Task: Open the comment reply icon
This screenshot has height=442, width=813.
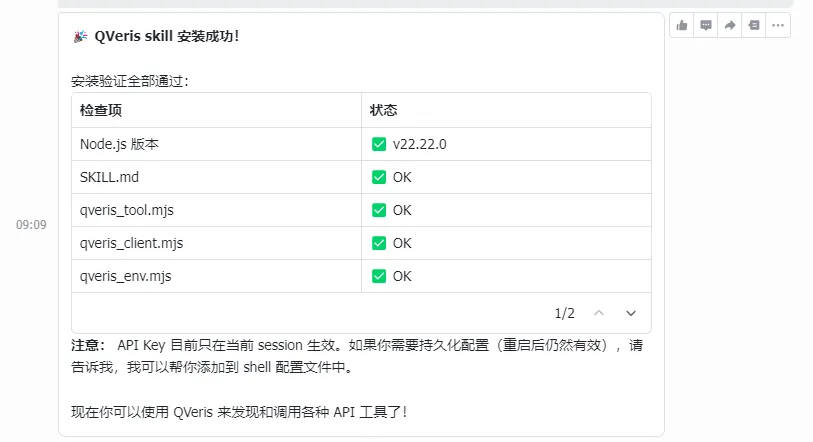Action: 706,25
